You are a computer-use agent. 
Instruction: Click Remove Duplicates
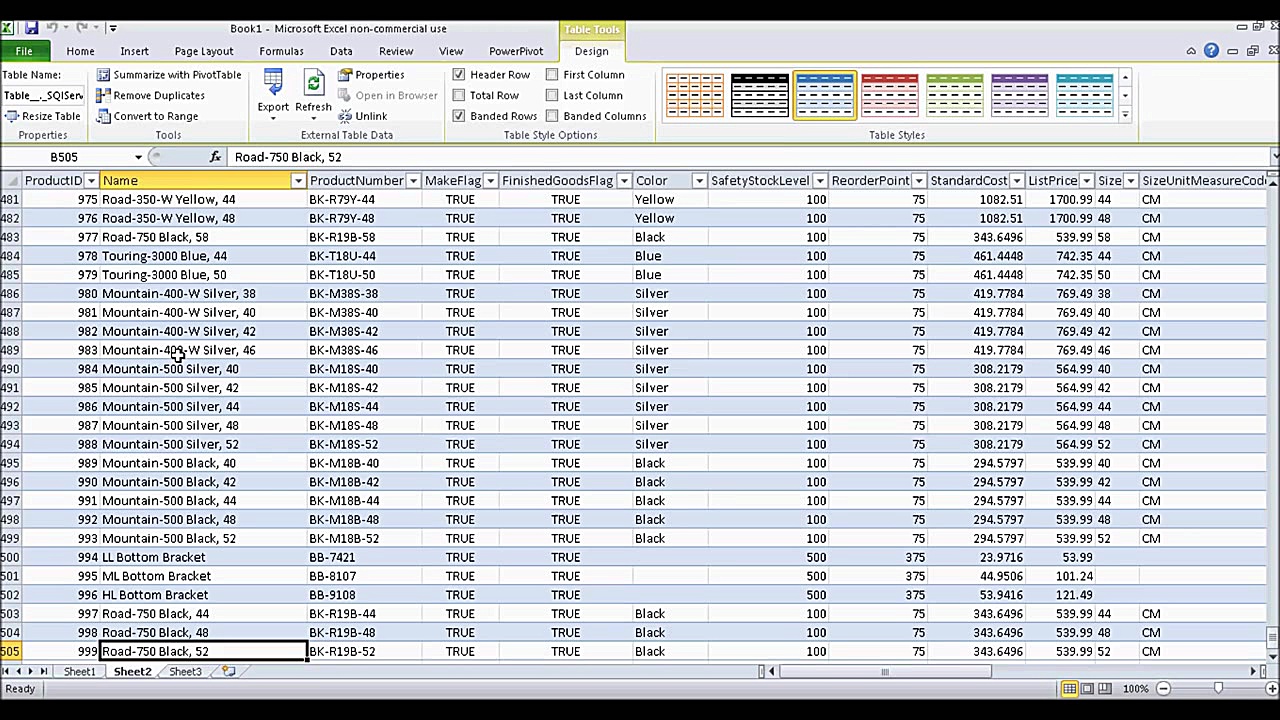pos(151,96)
